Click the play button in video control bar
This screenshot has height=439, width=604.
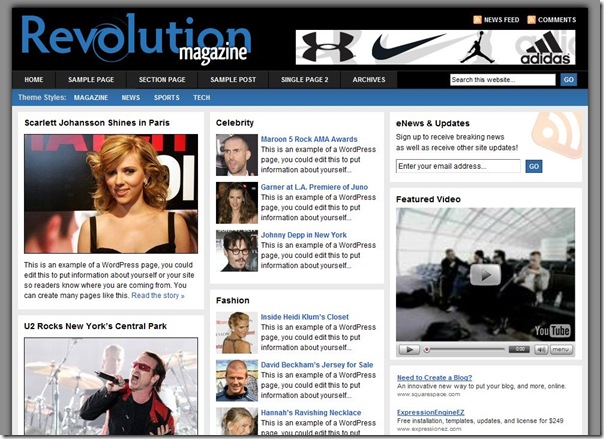coord(409,350)
